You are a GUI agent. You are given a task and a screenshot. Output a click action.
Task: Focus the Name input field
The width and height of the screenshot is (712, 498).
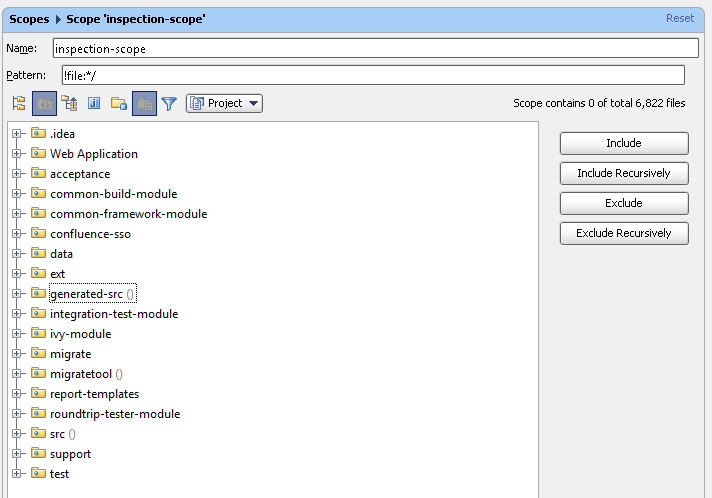376,48
